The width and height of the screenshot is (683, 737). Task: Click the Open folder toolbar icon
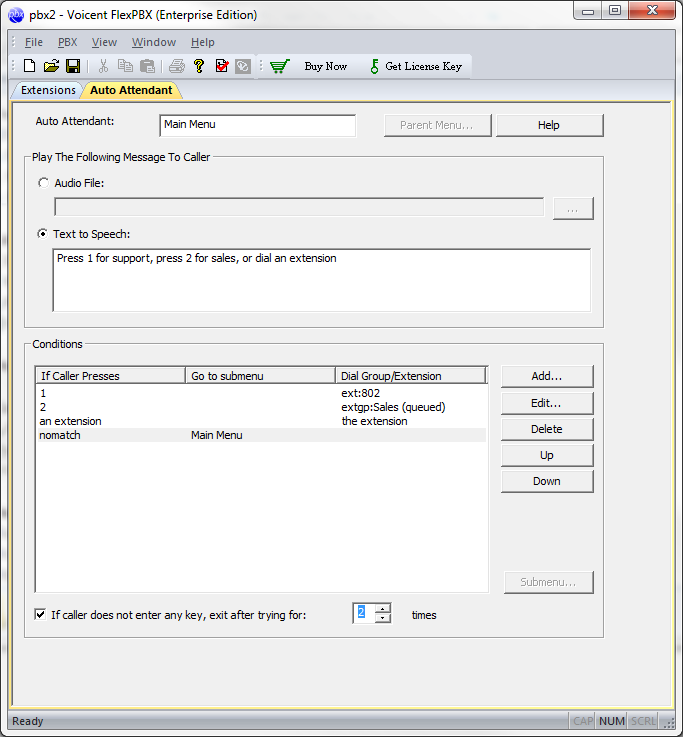coord(51,66)
